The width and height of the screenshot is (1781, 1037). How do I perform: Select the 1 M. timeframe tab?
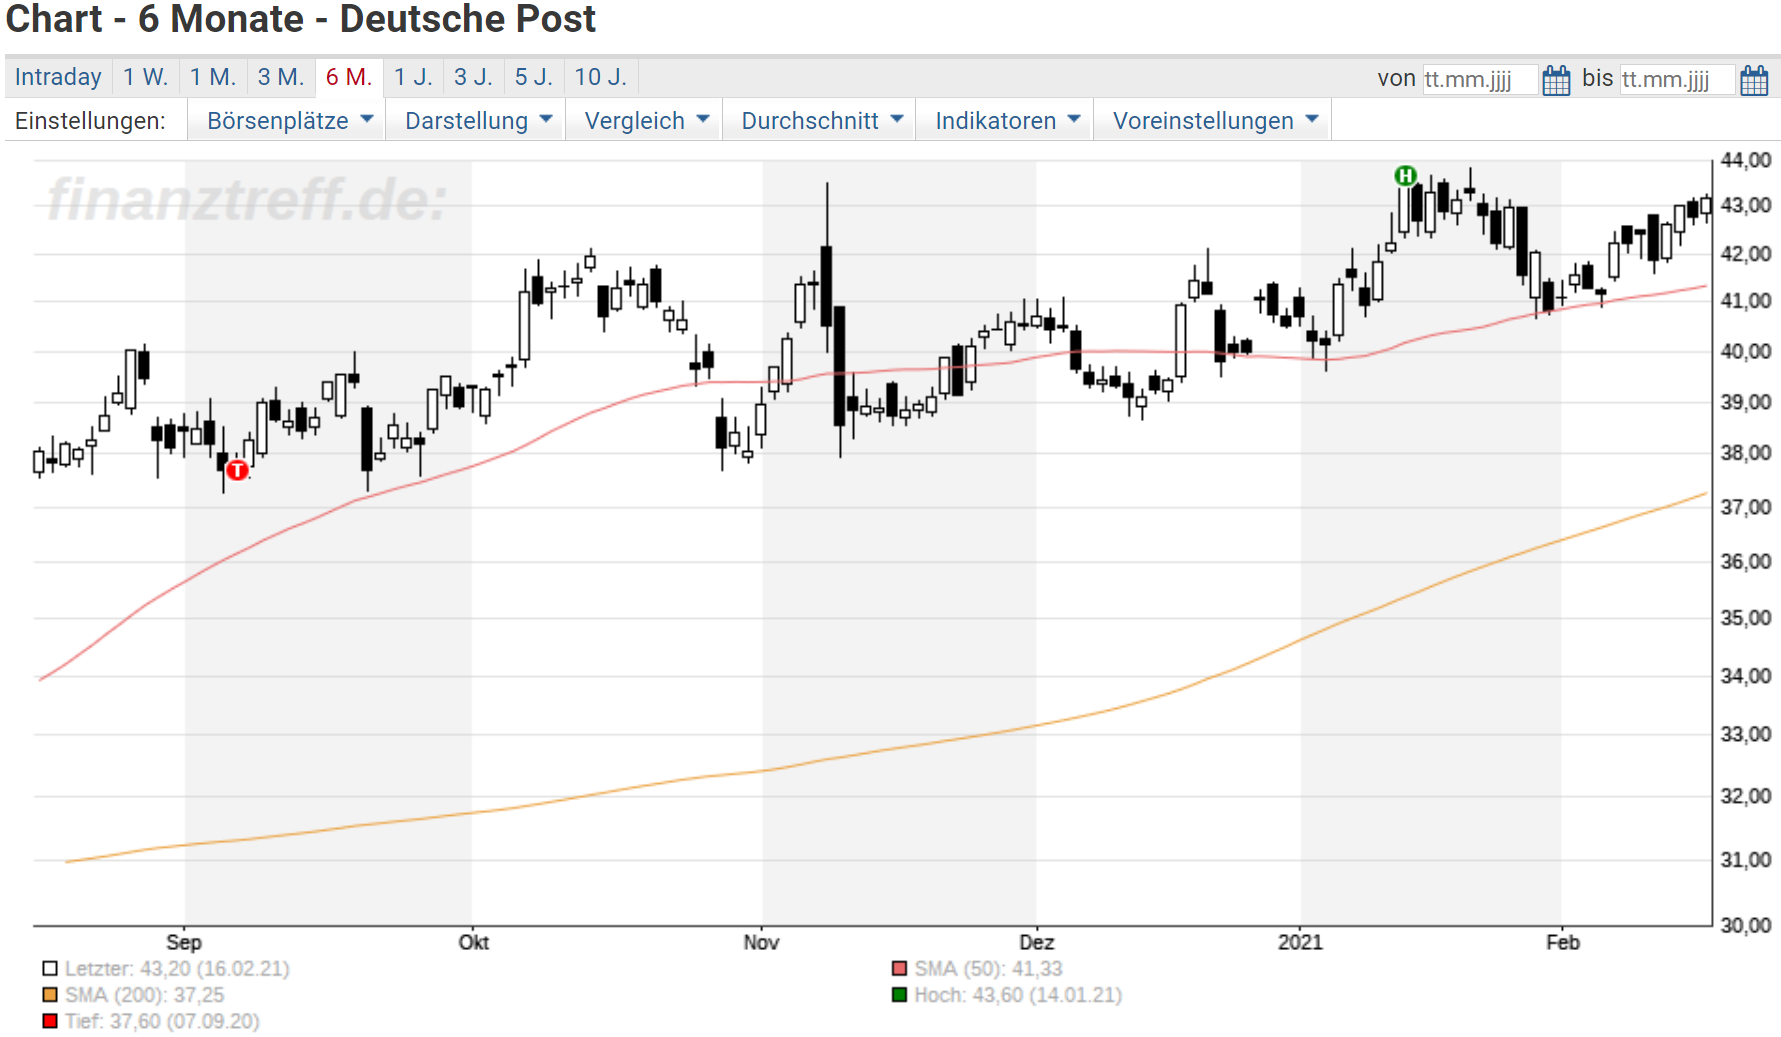tap(213, 77)
